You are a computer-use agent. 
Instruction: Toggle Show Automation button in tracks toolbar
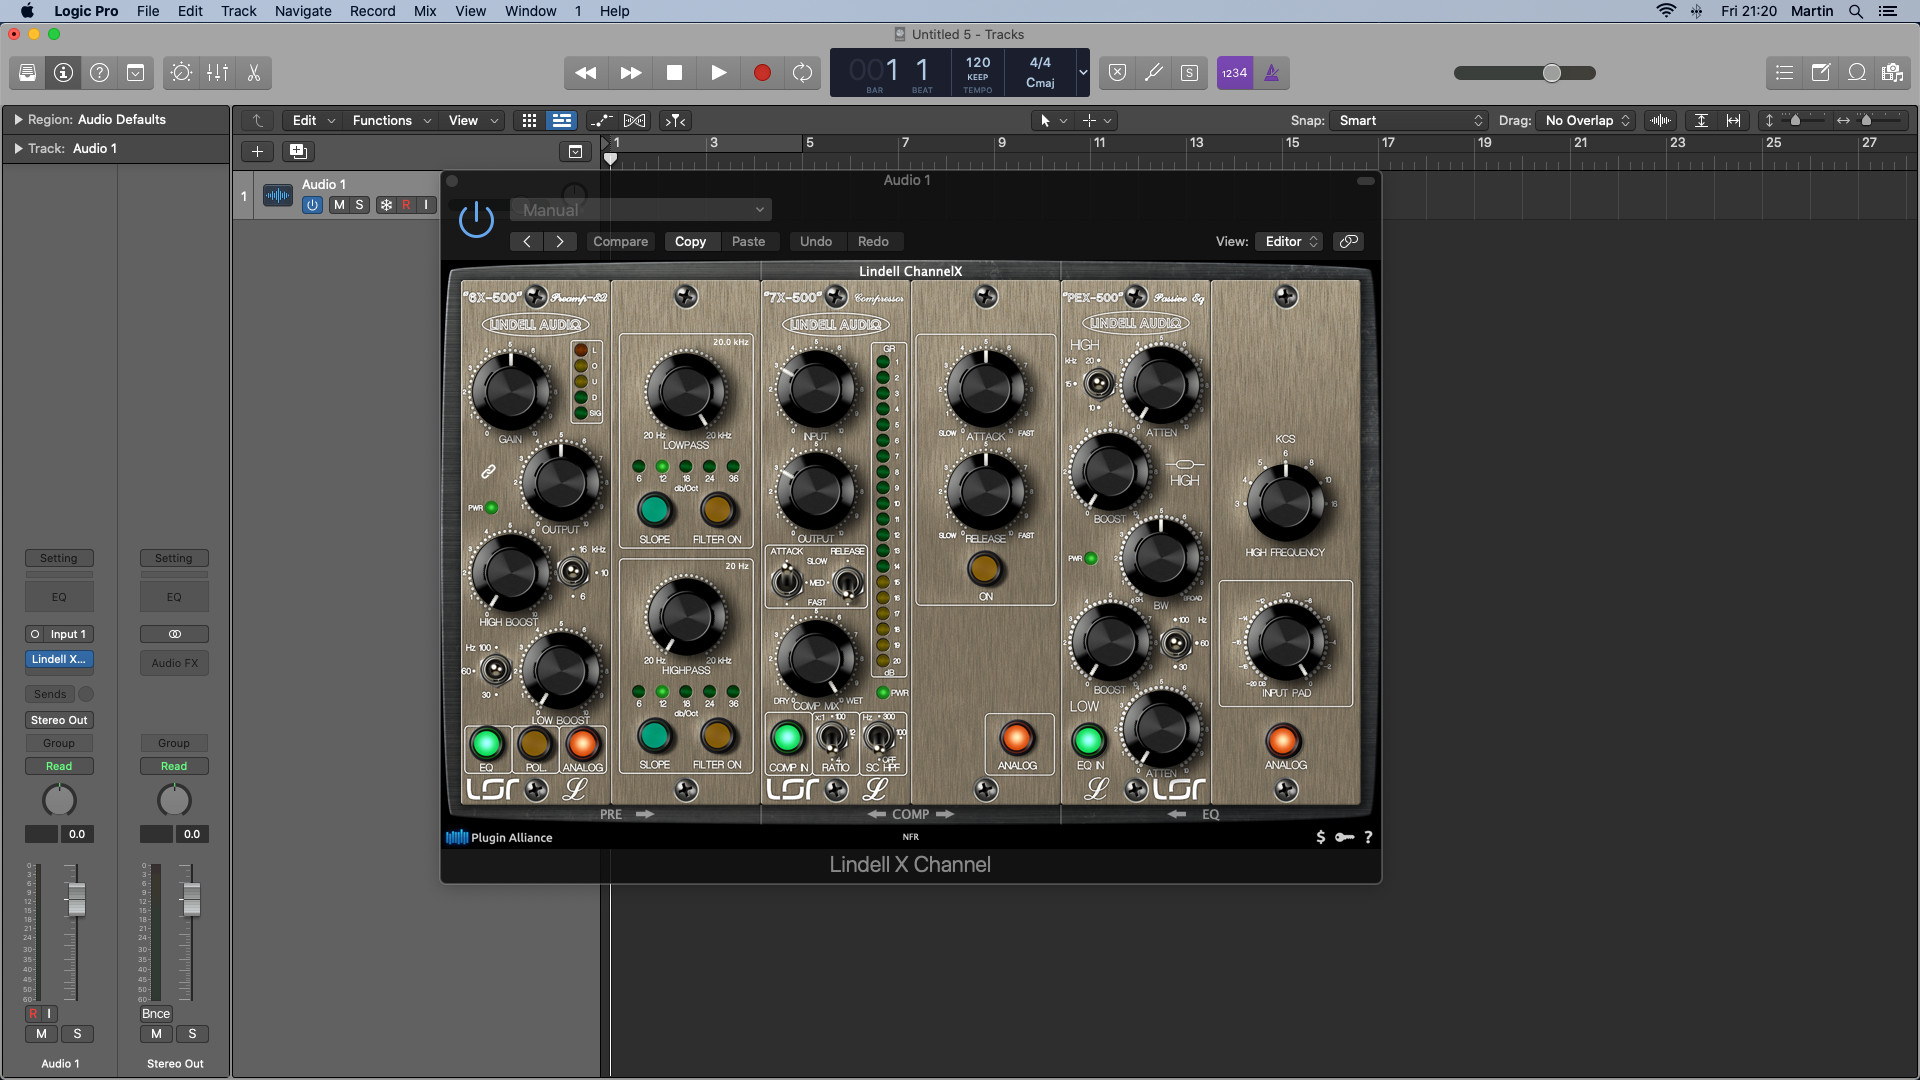[x=601, y=121]
